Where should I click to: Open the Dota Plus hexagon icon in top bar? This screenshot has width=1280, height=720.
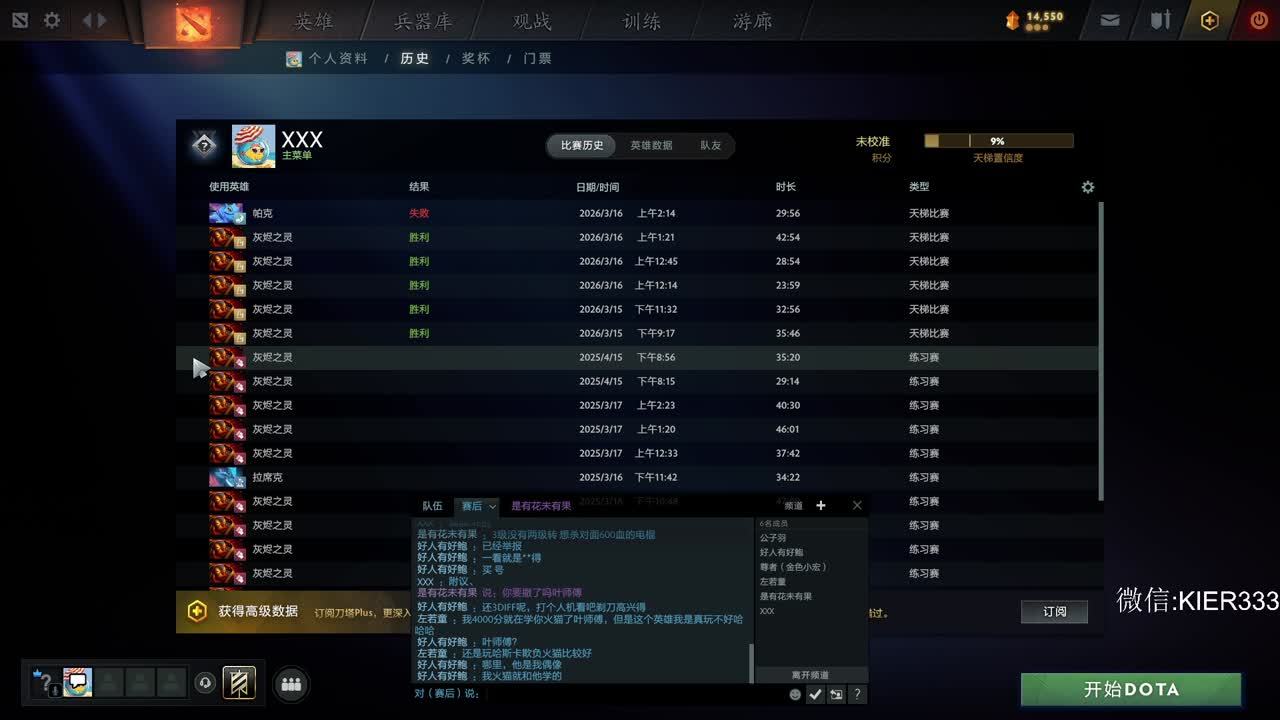(x=1209, y=20)
